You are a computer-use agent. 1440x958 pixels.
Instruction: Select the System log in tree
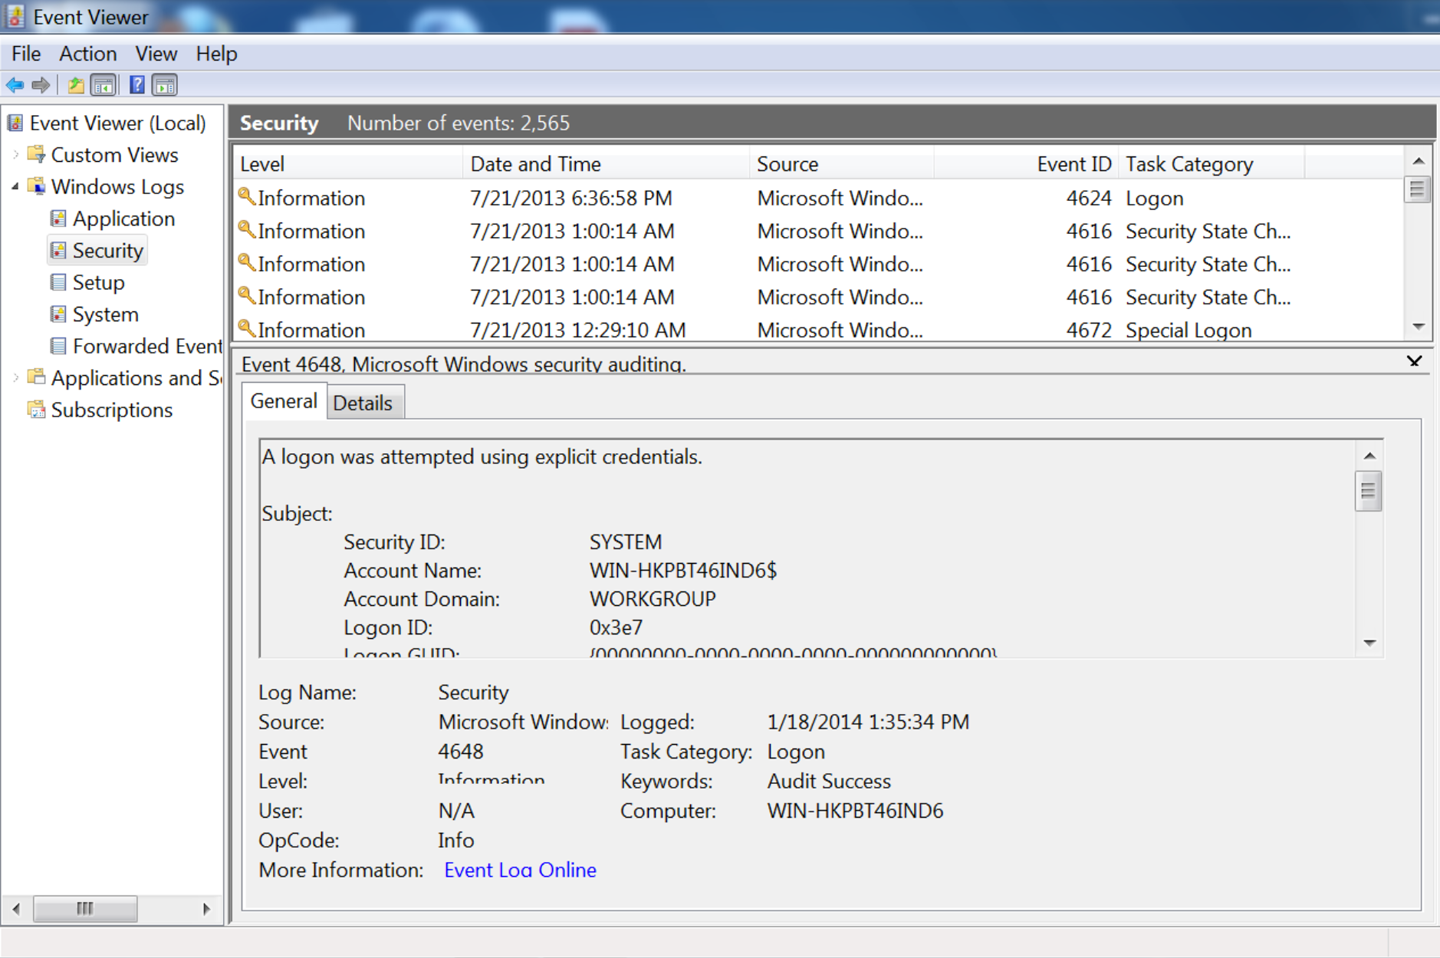coord(105,314)
